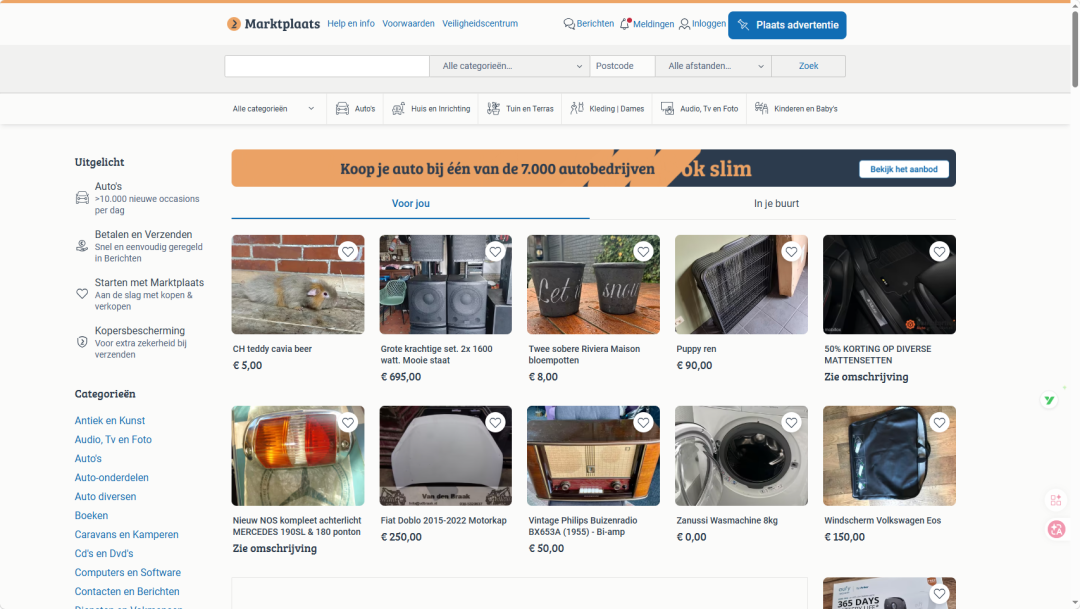This screenshot has width=1080, height=609.
Task: Open Berichten messages icon
Action: [x=569, y=24]
